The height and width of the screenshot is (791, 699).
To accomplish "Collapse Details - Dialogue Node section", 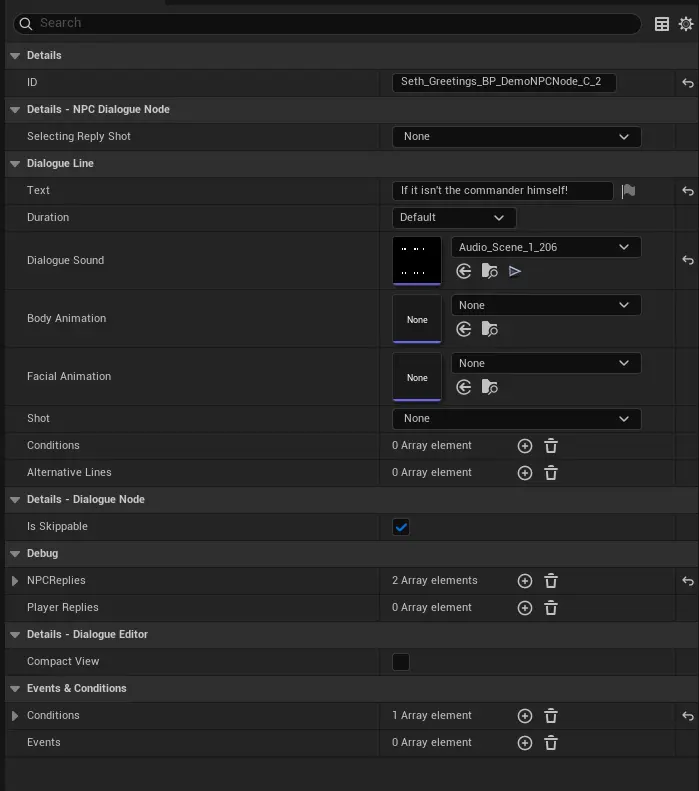I will [x=15, y=500].
